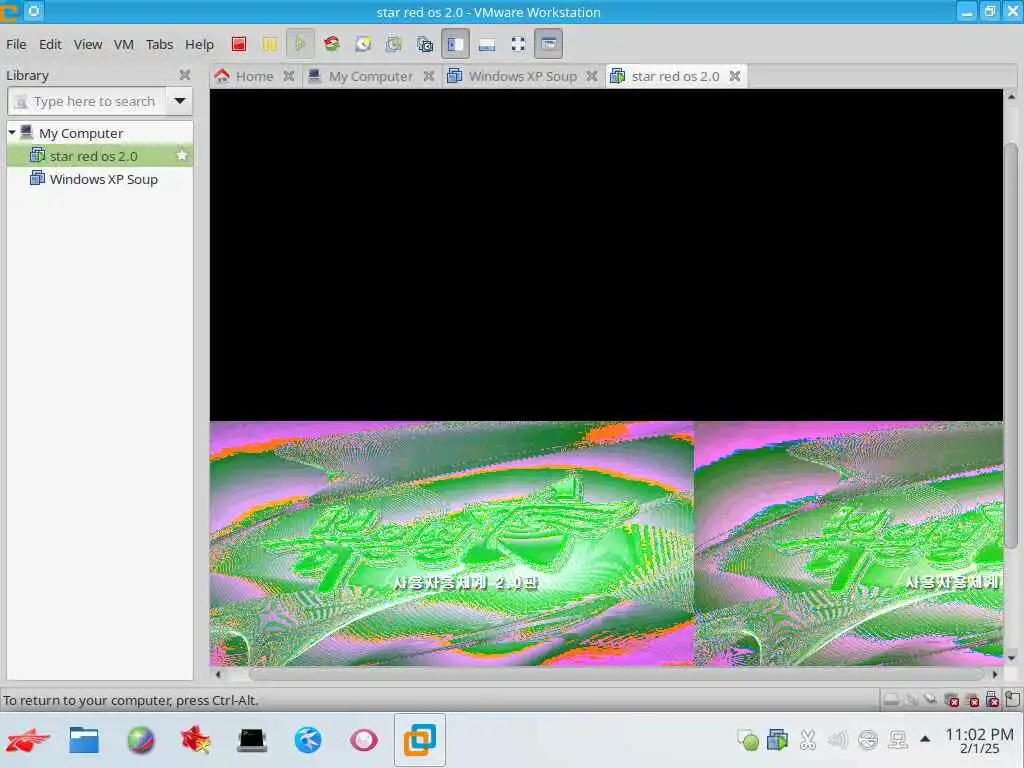Open the Tabs menu
The width and height of the screenshot is (1024, 768).
click(x=159, y=44)
